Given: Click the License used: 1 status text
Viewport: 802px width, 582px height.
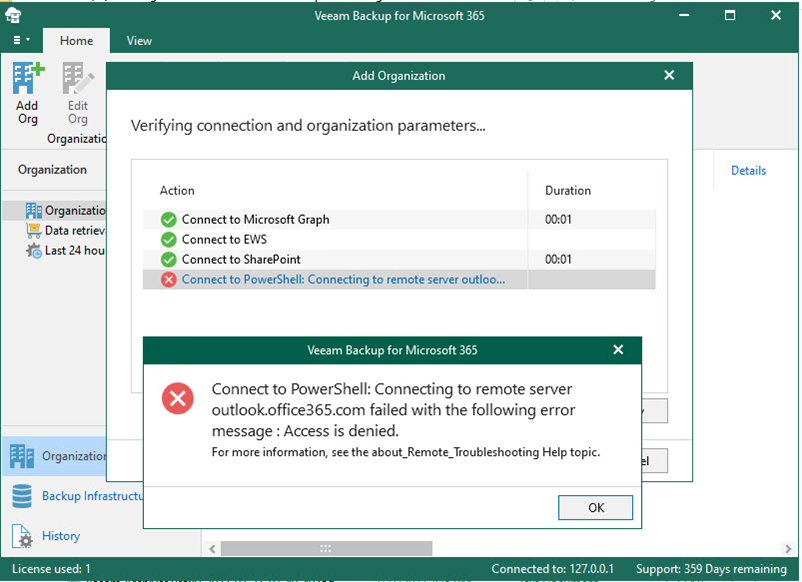Looking at the screenshot, I should [51, 569].
